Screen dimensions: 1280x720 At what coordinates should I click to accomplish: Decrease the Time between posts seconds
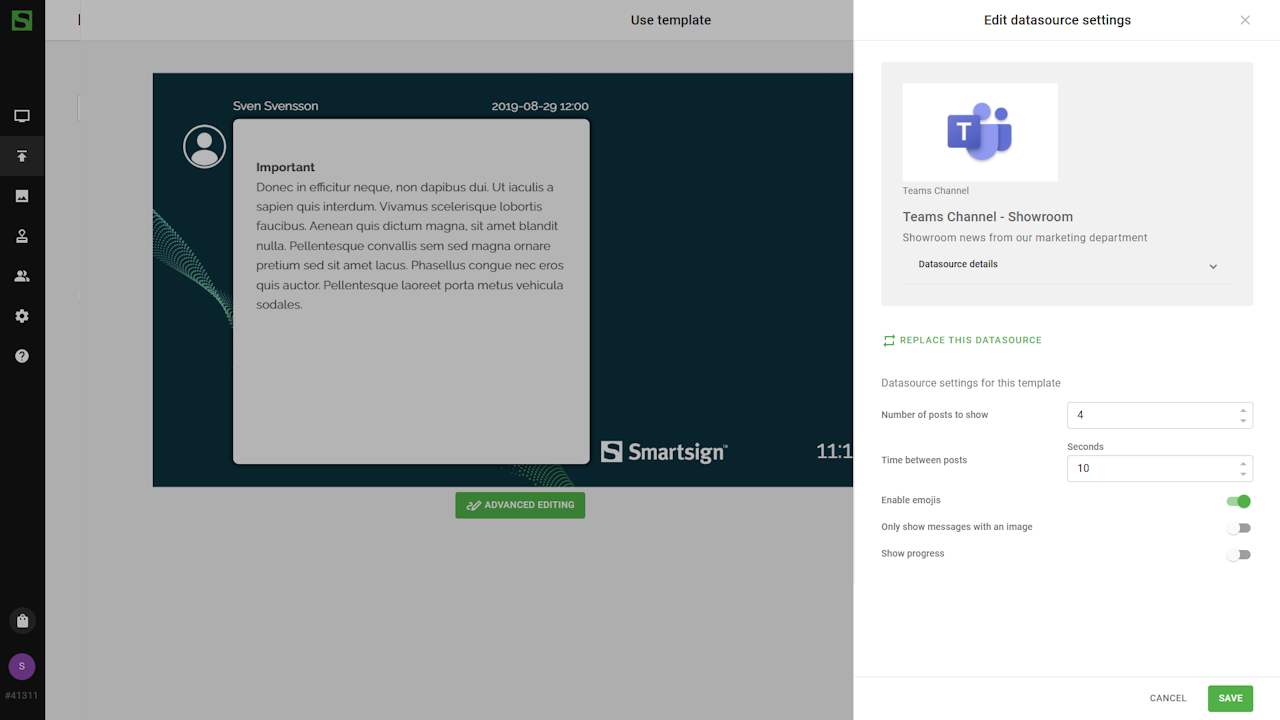point(1243,474)
